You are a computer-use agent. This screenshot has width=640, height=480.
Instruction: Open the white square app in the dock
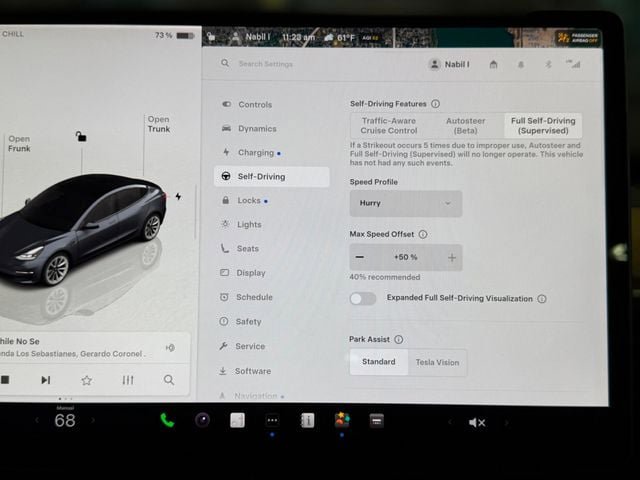(x=238, y=420)
